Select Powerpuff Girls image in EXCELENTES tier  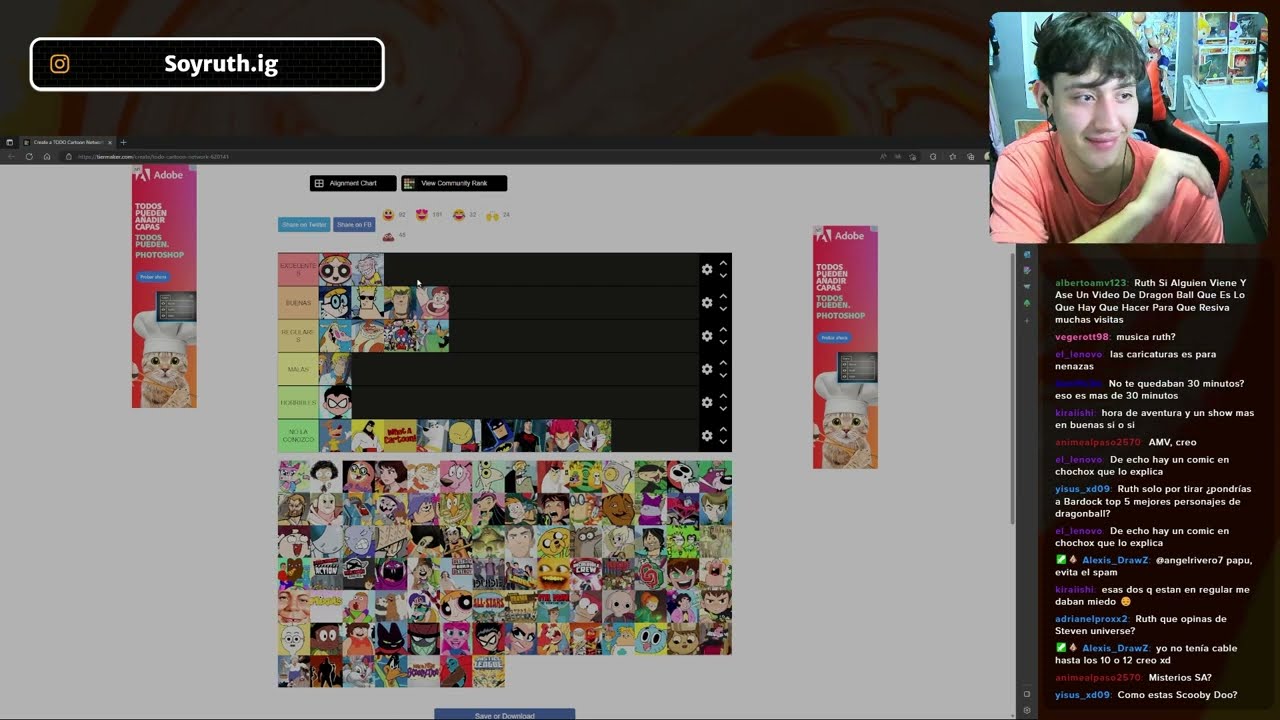pos(335,269)
